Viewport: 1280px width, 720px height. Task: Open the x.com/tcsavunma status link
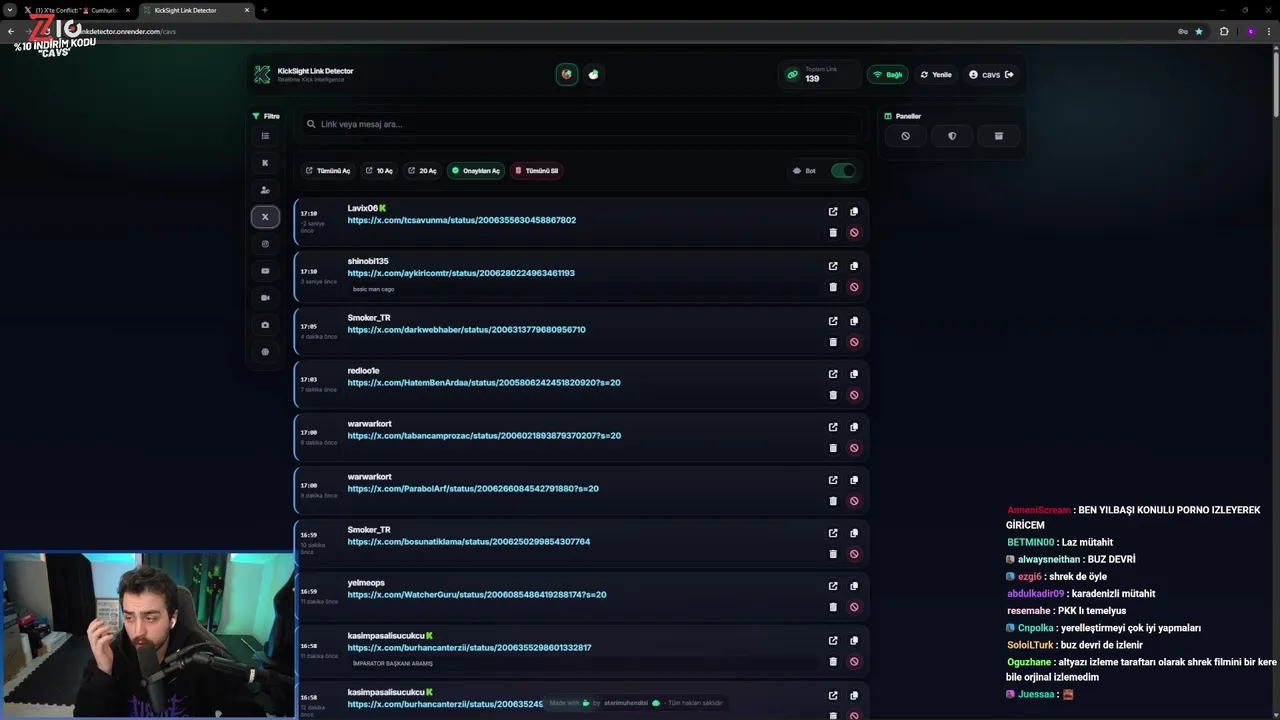point(462,220)
